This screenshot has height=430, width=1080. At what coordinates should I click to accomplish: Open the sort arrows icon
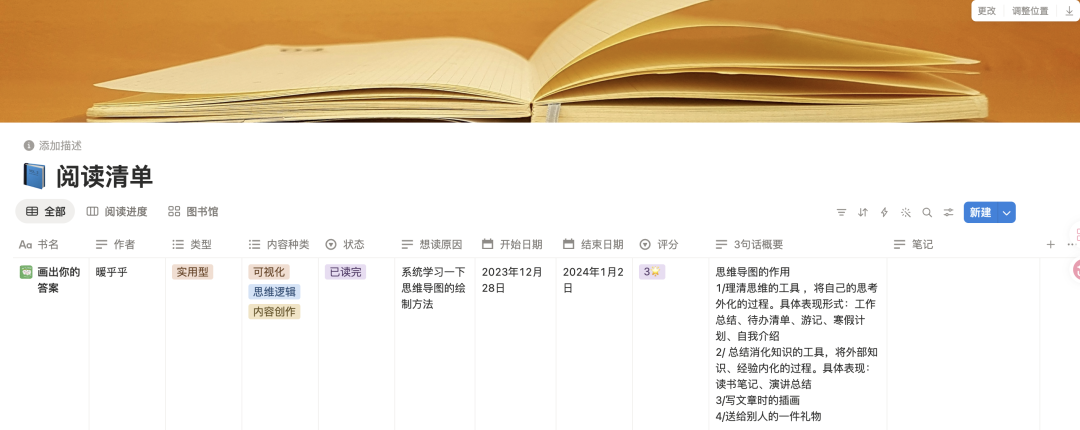[862, 212]
